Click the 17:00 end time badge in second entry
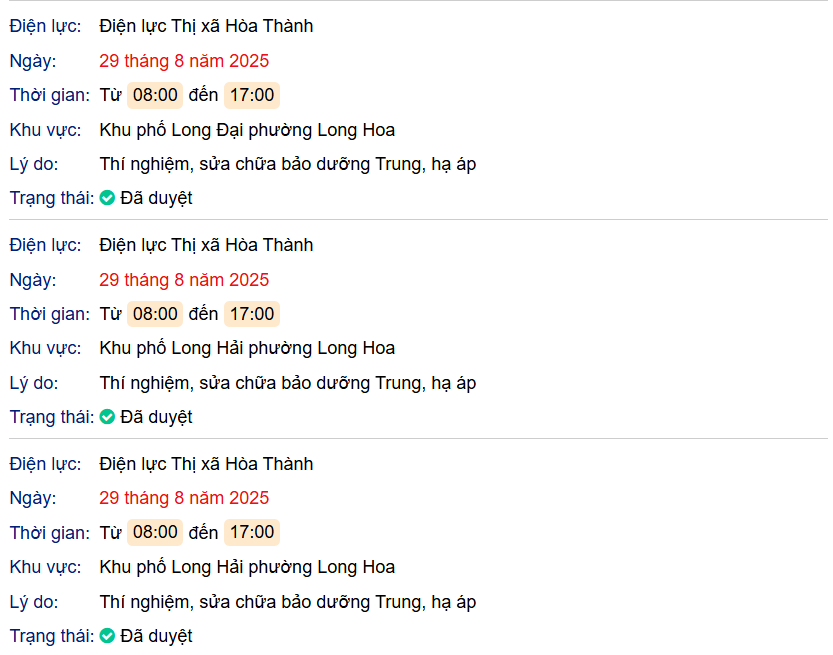 coord(252,314)
